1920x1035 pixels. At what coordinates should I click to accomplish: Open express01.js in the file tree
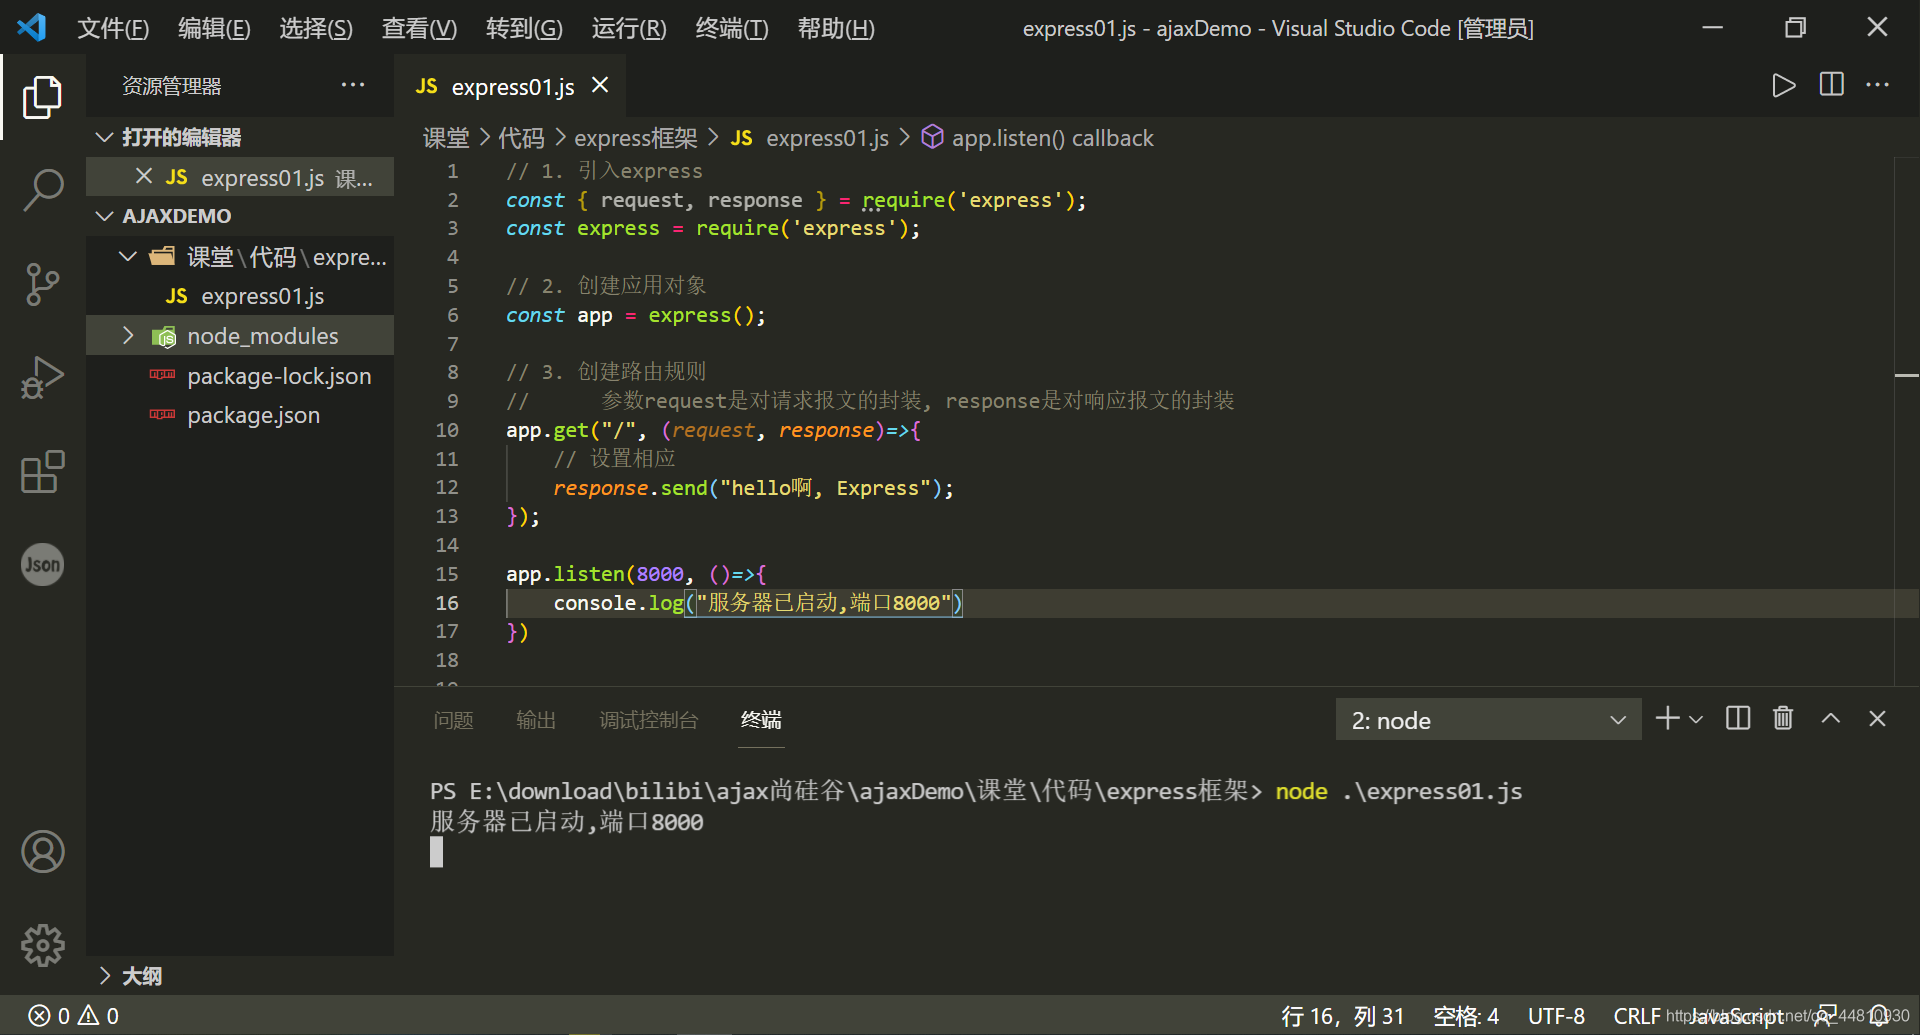(x=262, y=296)
